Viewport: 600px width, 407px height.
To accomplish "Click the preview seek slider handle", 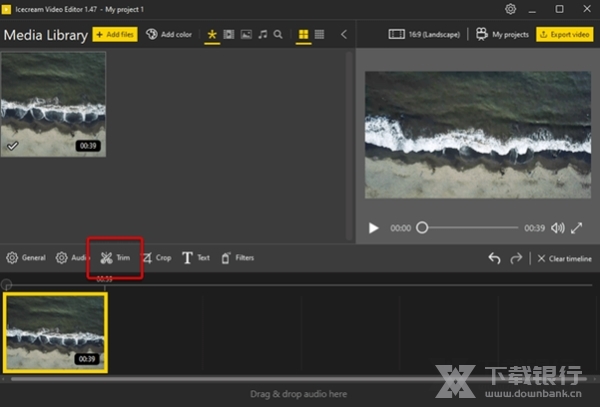I will 422,228.
